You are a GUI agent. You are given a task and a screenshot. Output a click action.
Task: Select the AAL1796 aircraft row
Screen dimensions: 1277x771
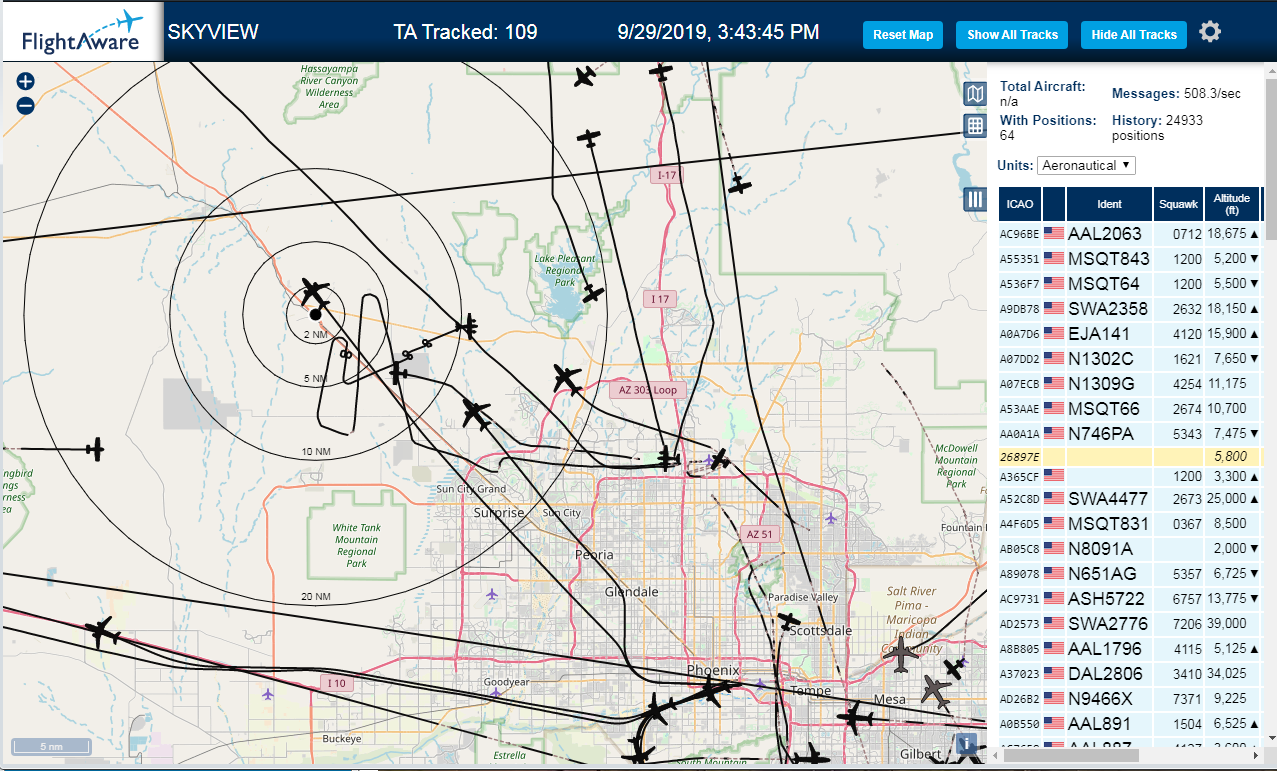pos(1130,649)
